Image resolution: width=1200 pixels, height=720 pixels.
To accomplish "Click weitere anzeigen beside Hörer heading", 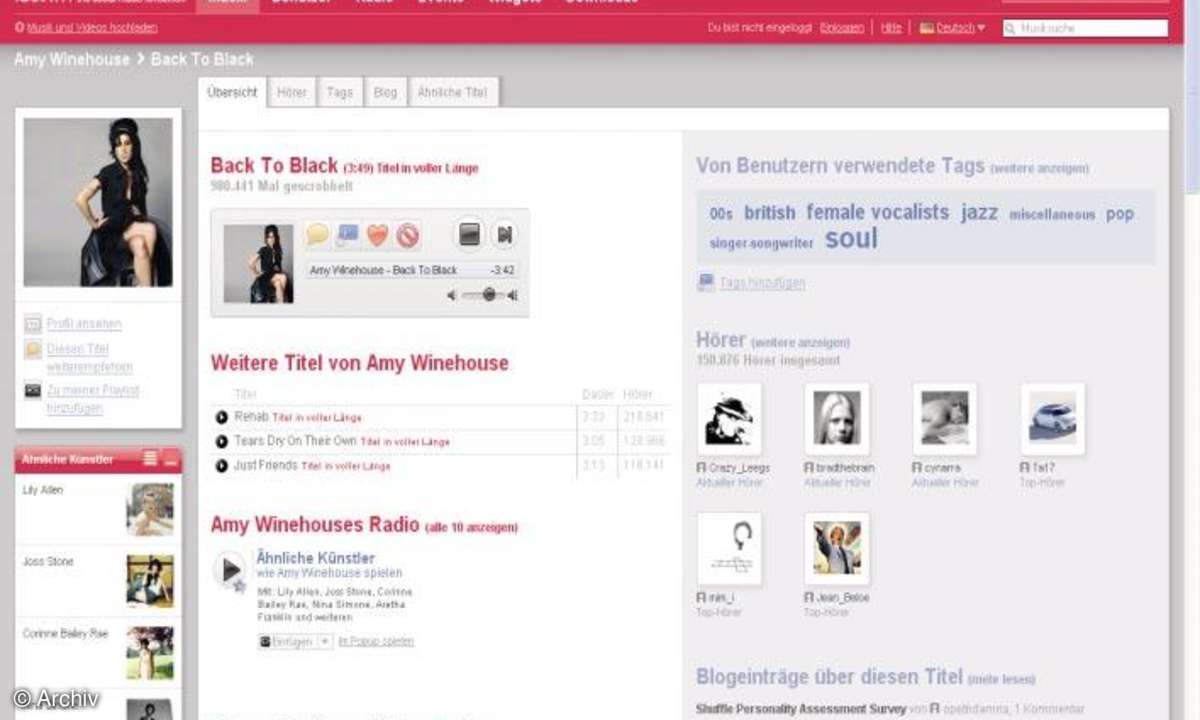I will click(800, 343).
